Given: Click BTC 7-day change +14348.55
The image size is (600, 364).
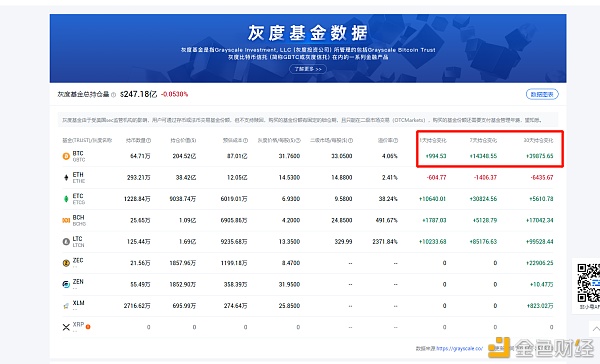Looking at the screenshot, I should [x=483, y=156].
